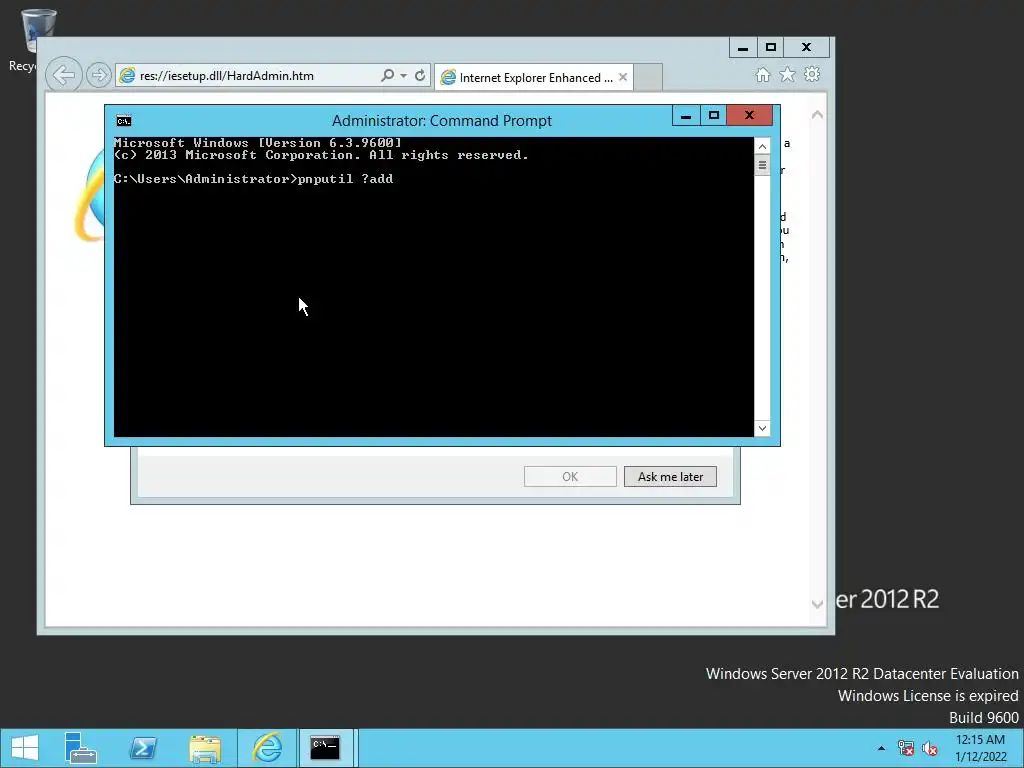1024x768 pixels.
Task: Minimize the Command Prompt window
Action: [x=686, y=116]
